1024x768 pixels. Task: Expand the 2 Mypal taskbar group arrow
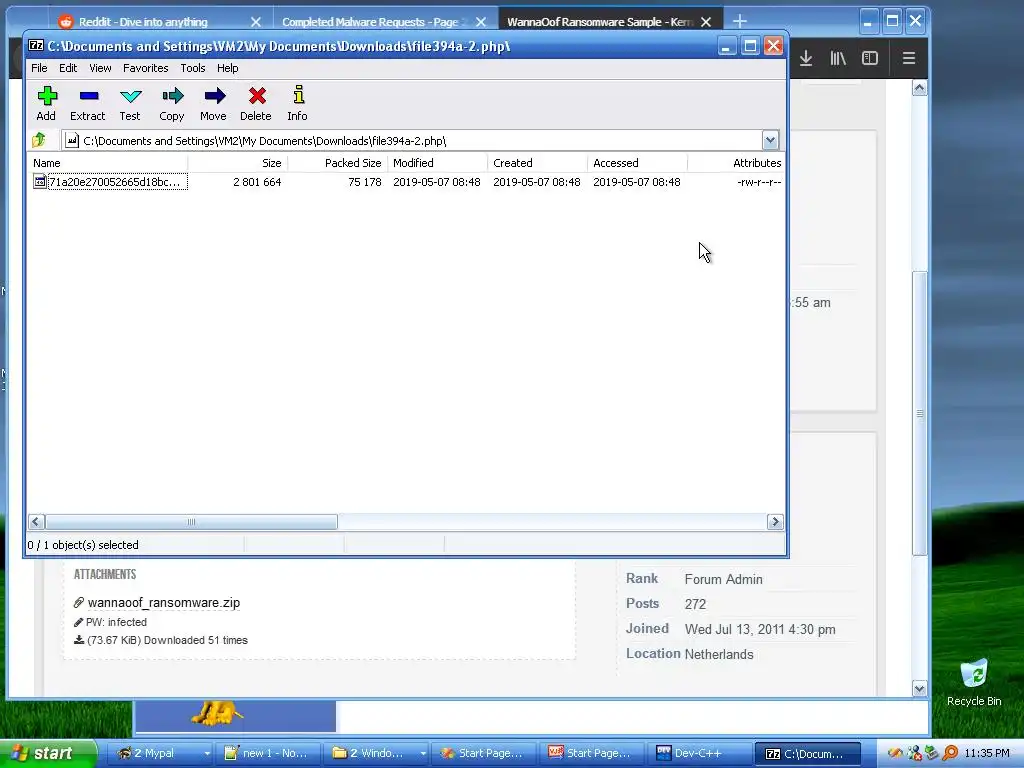pos(207,753)
